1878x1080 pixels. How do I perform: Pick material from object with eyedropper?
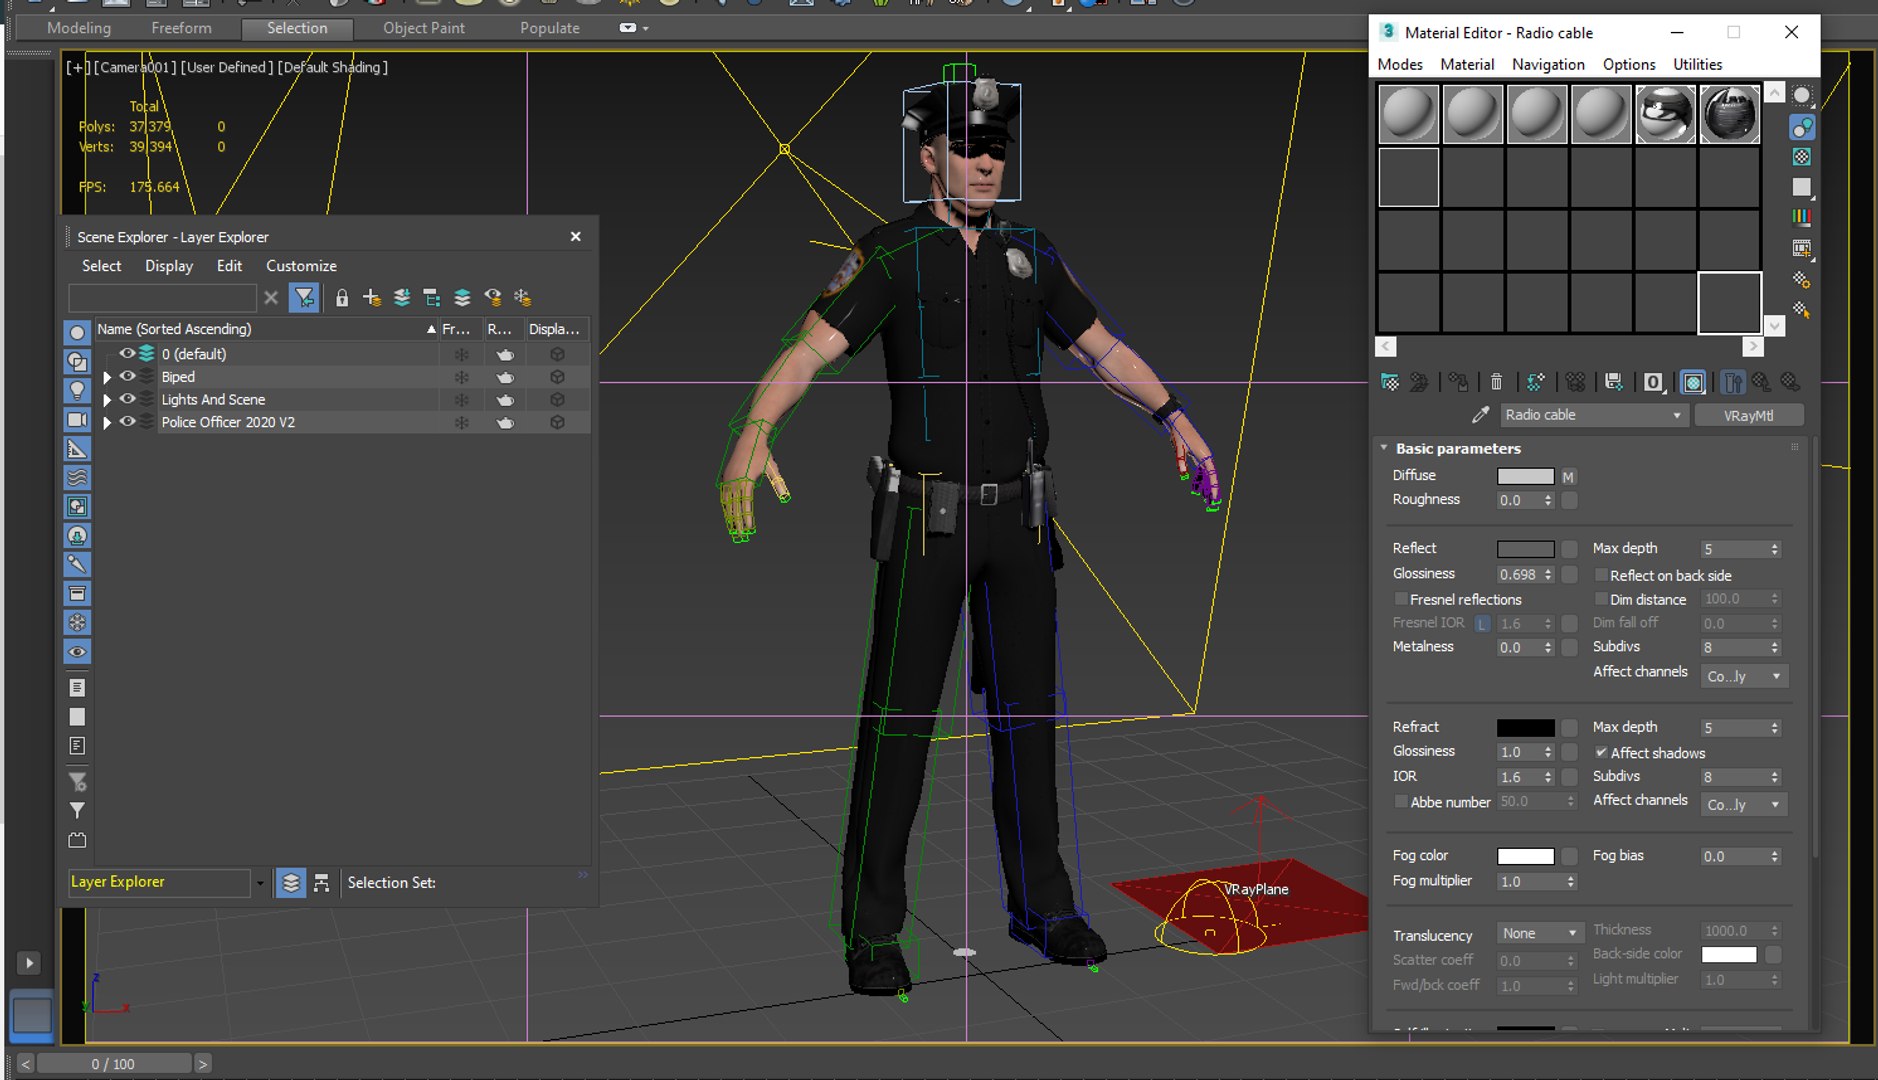(x=1480, y=415)
